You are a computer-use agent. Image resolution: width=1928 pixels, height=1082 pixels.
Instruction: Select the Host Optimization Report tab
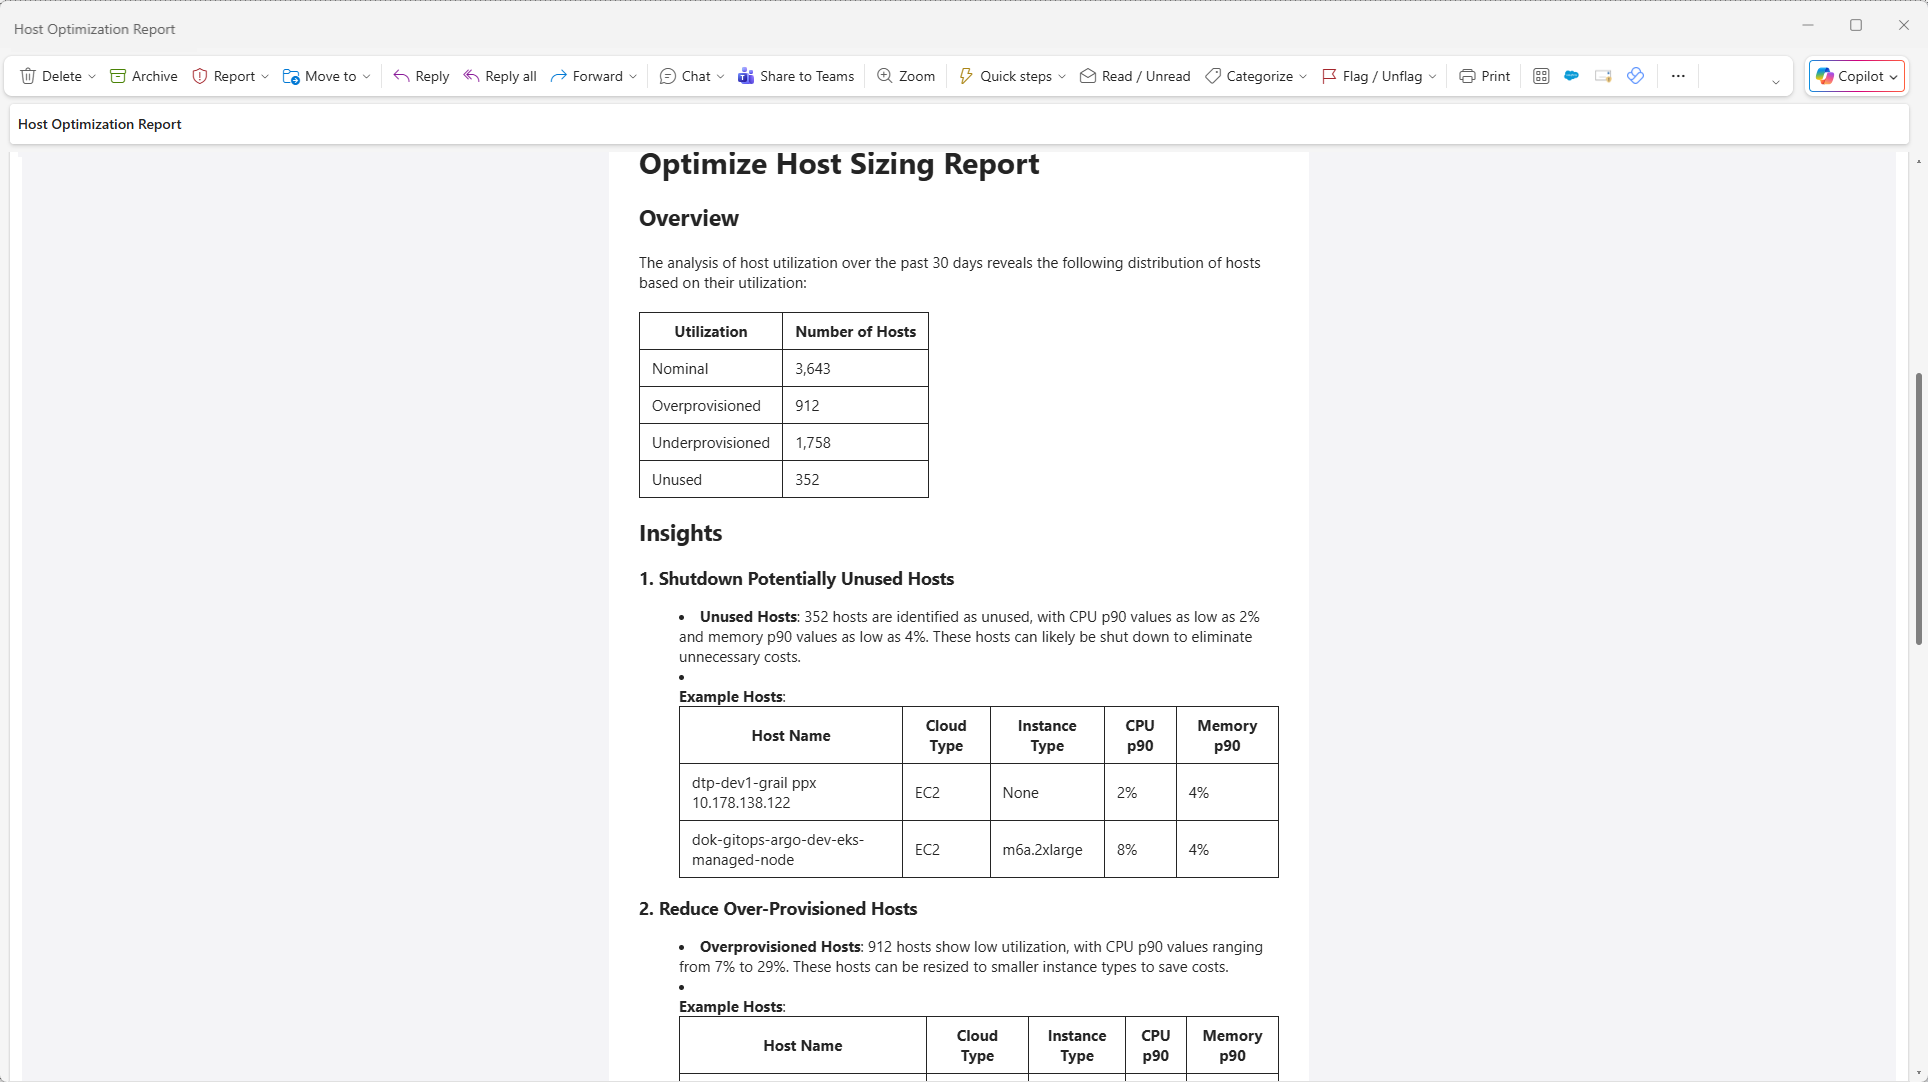coord(99,124)
